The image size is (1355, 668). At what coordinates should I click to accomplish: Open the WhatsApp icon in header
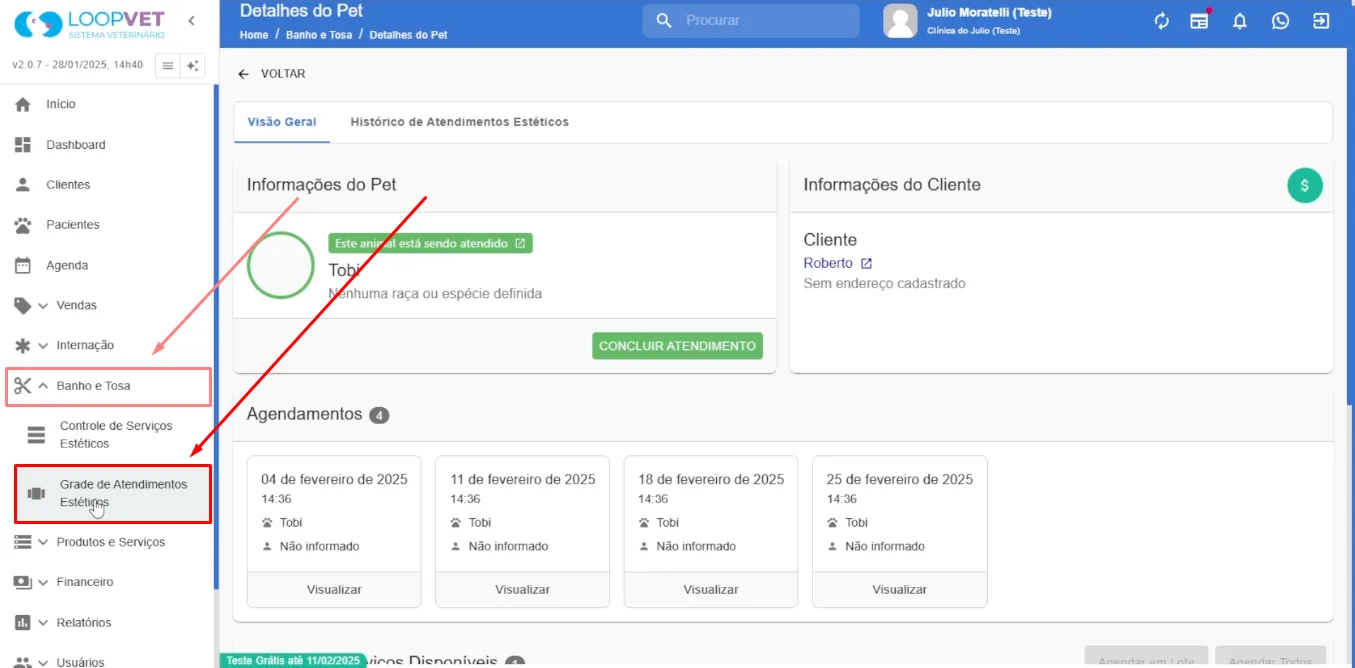(1280, 21)
